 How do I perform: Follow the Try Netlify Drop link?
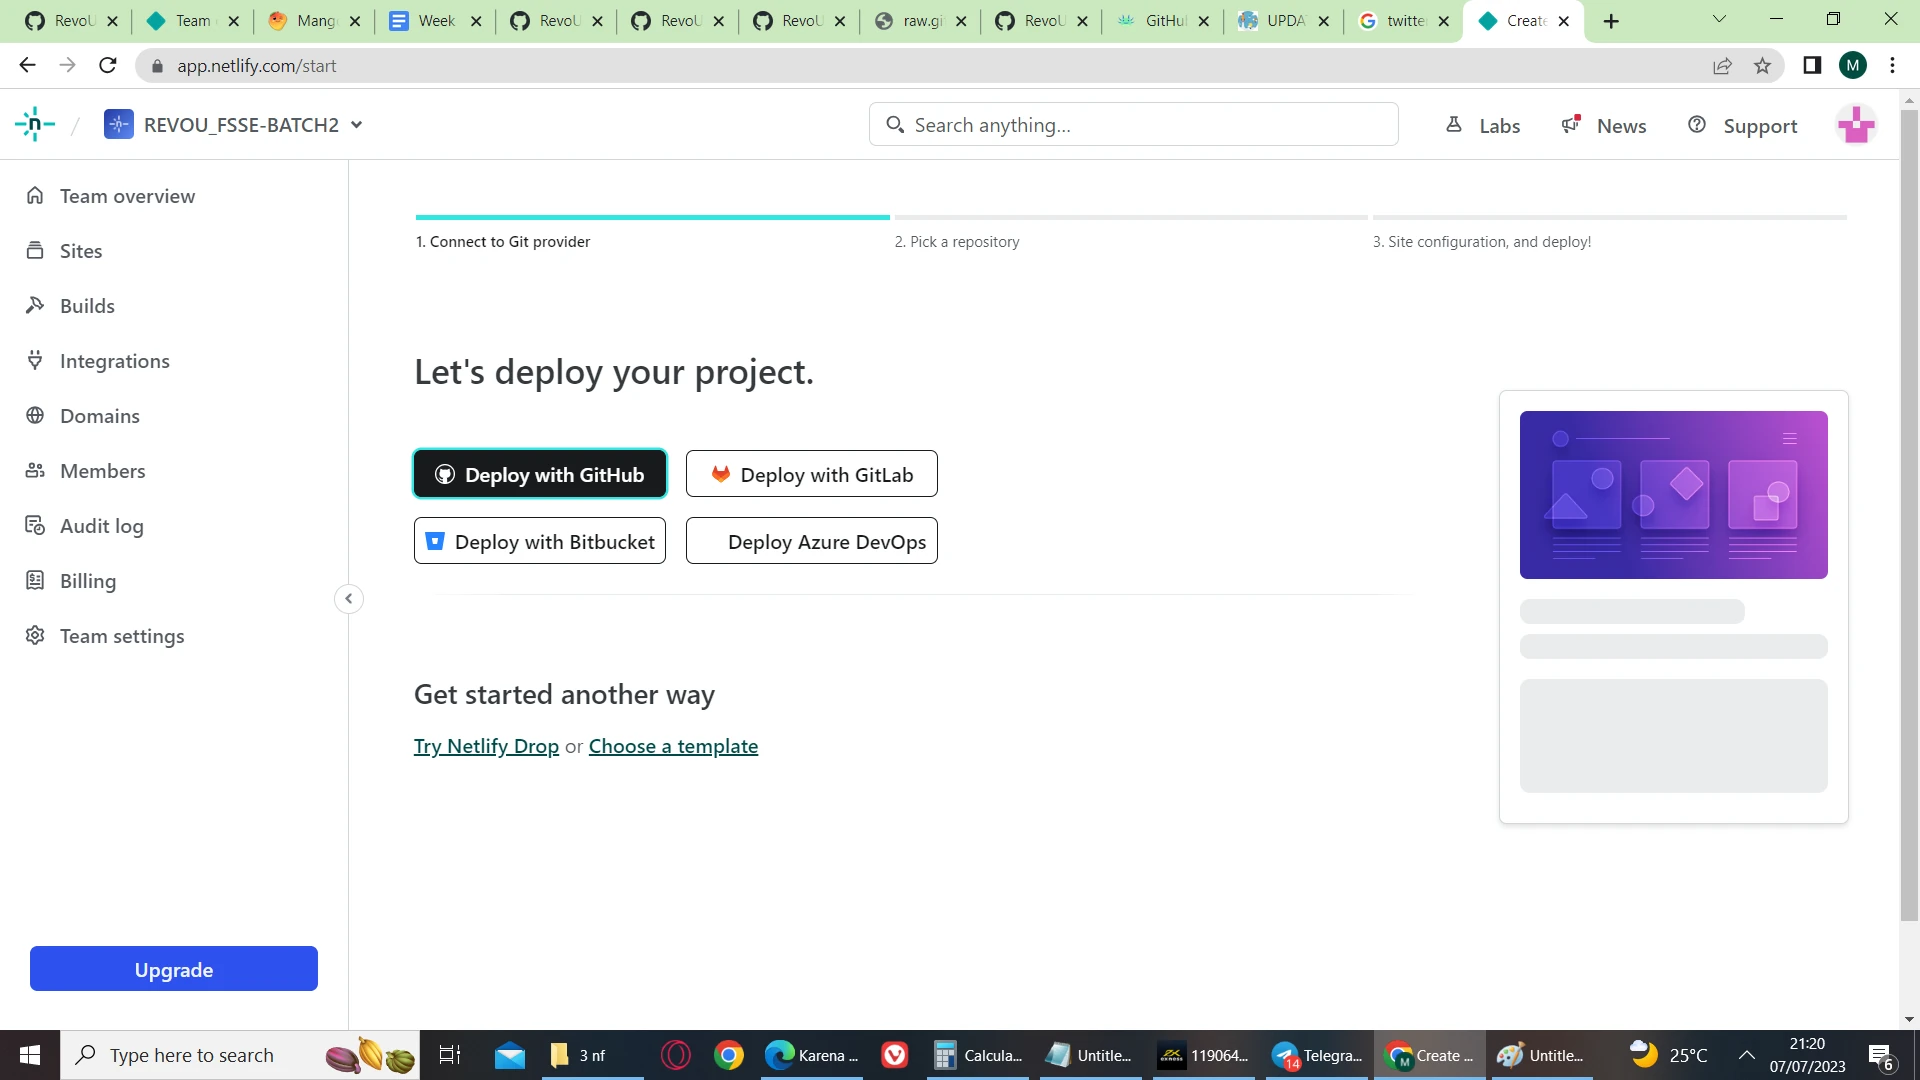point(486,746)
